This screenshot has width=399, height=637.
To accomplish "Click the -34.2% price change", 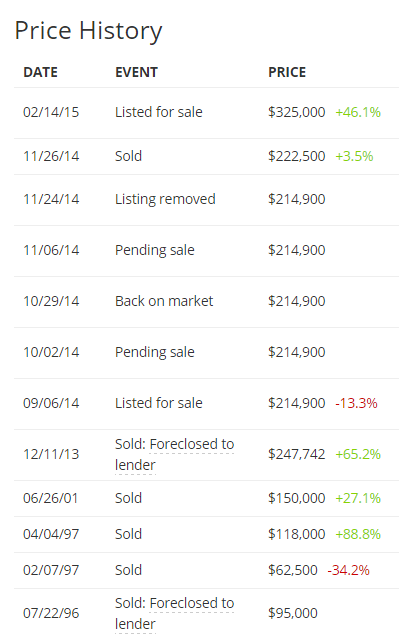I will pyautogui.click(x=349, y=570).
